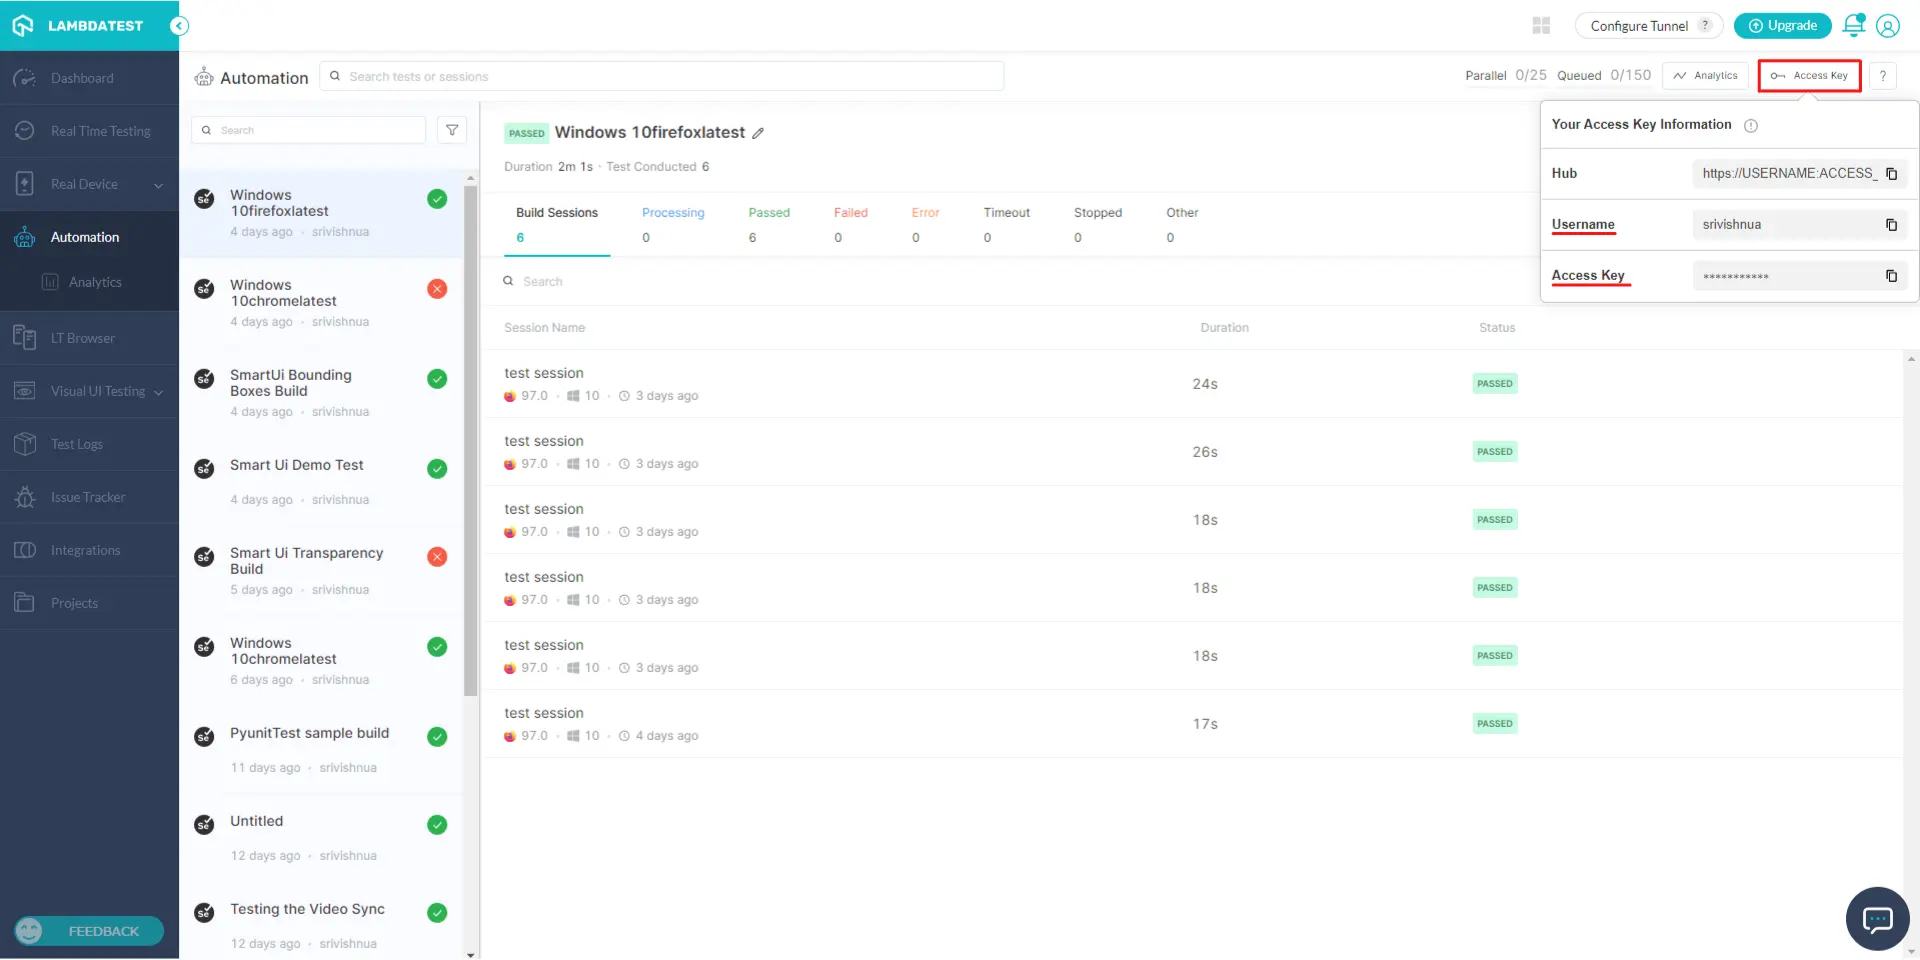Open the live chat bubble
This screenshot has height=960, width=1920.
coord(1877,918)
